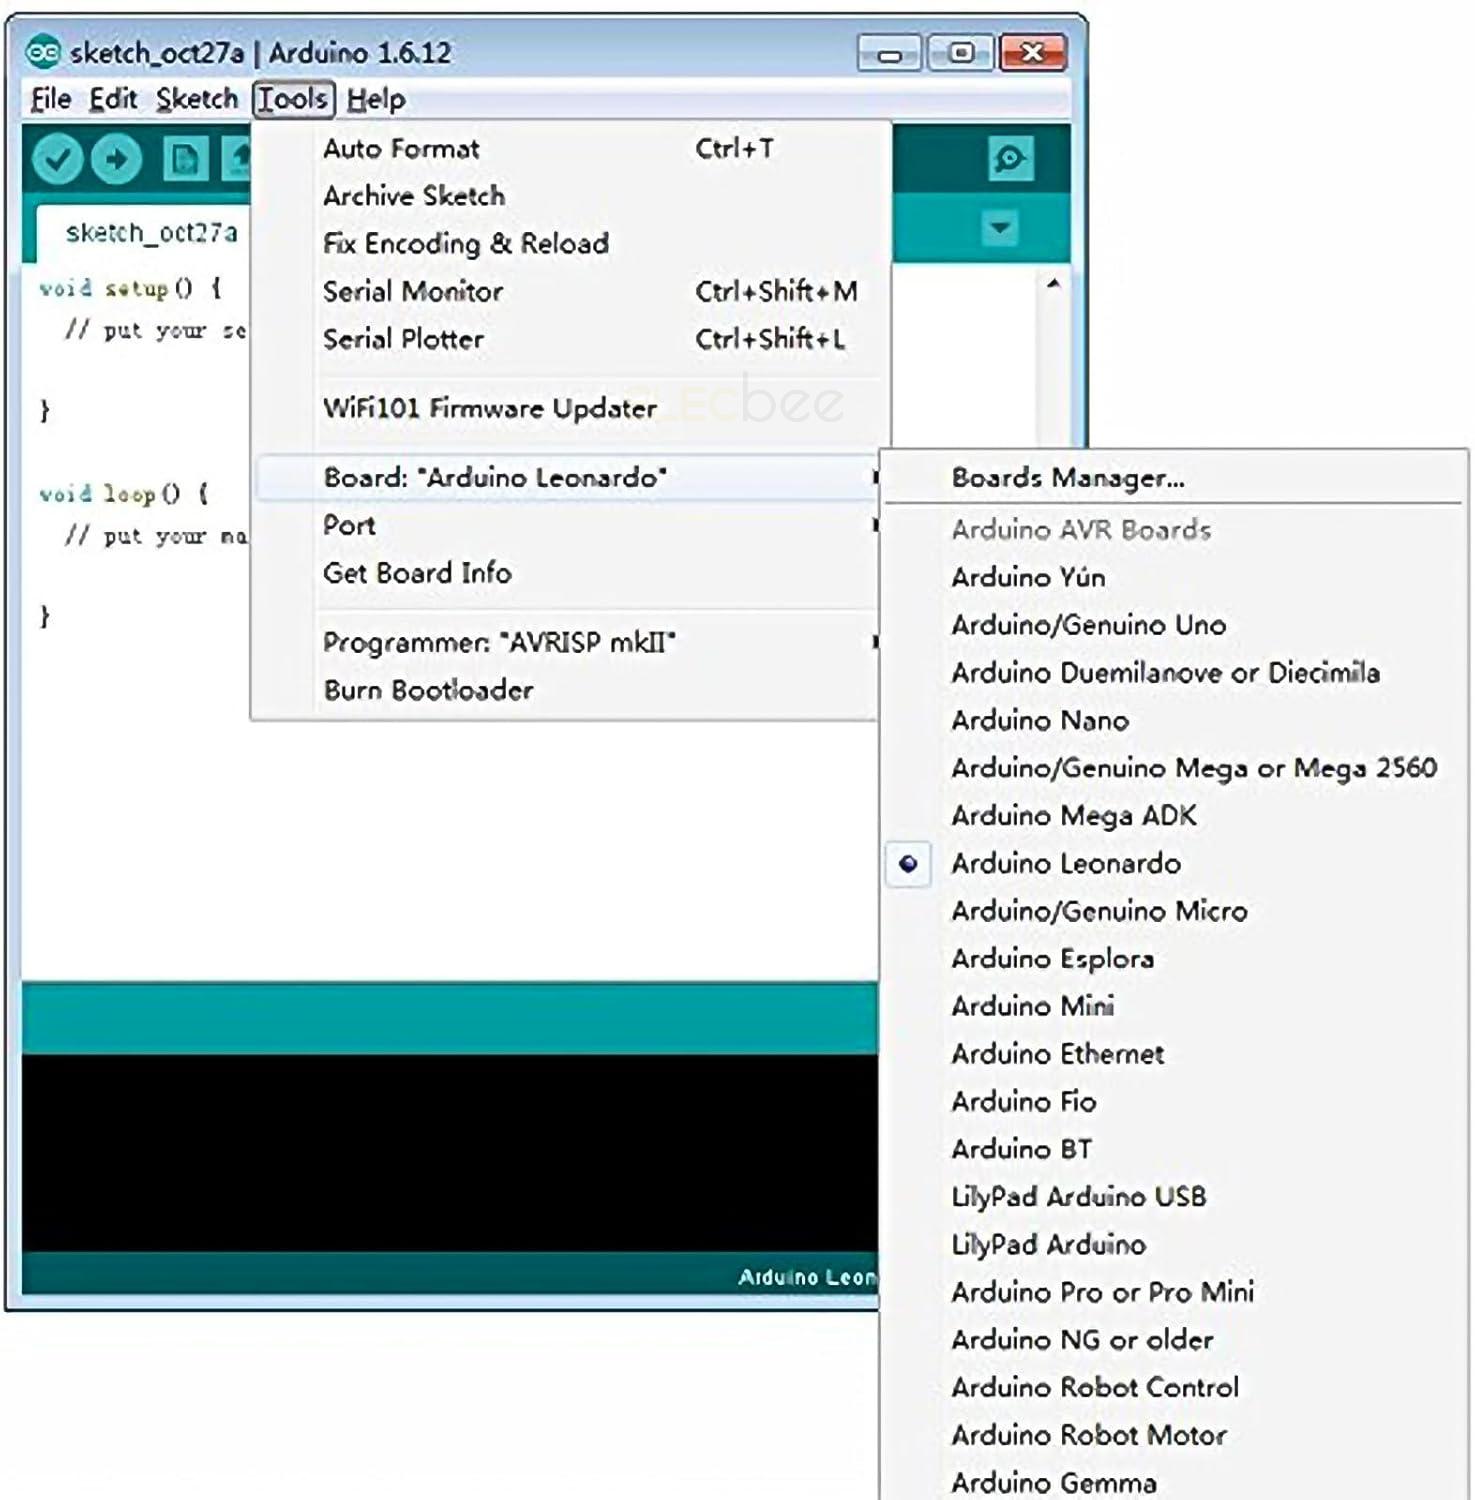Viewport: 1475px width, 1500px height.
Task: Open the tab options dropdown arrow
Action: click(x=999, y=228)
